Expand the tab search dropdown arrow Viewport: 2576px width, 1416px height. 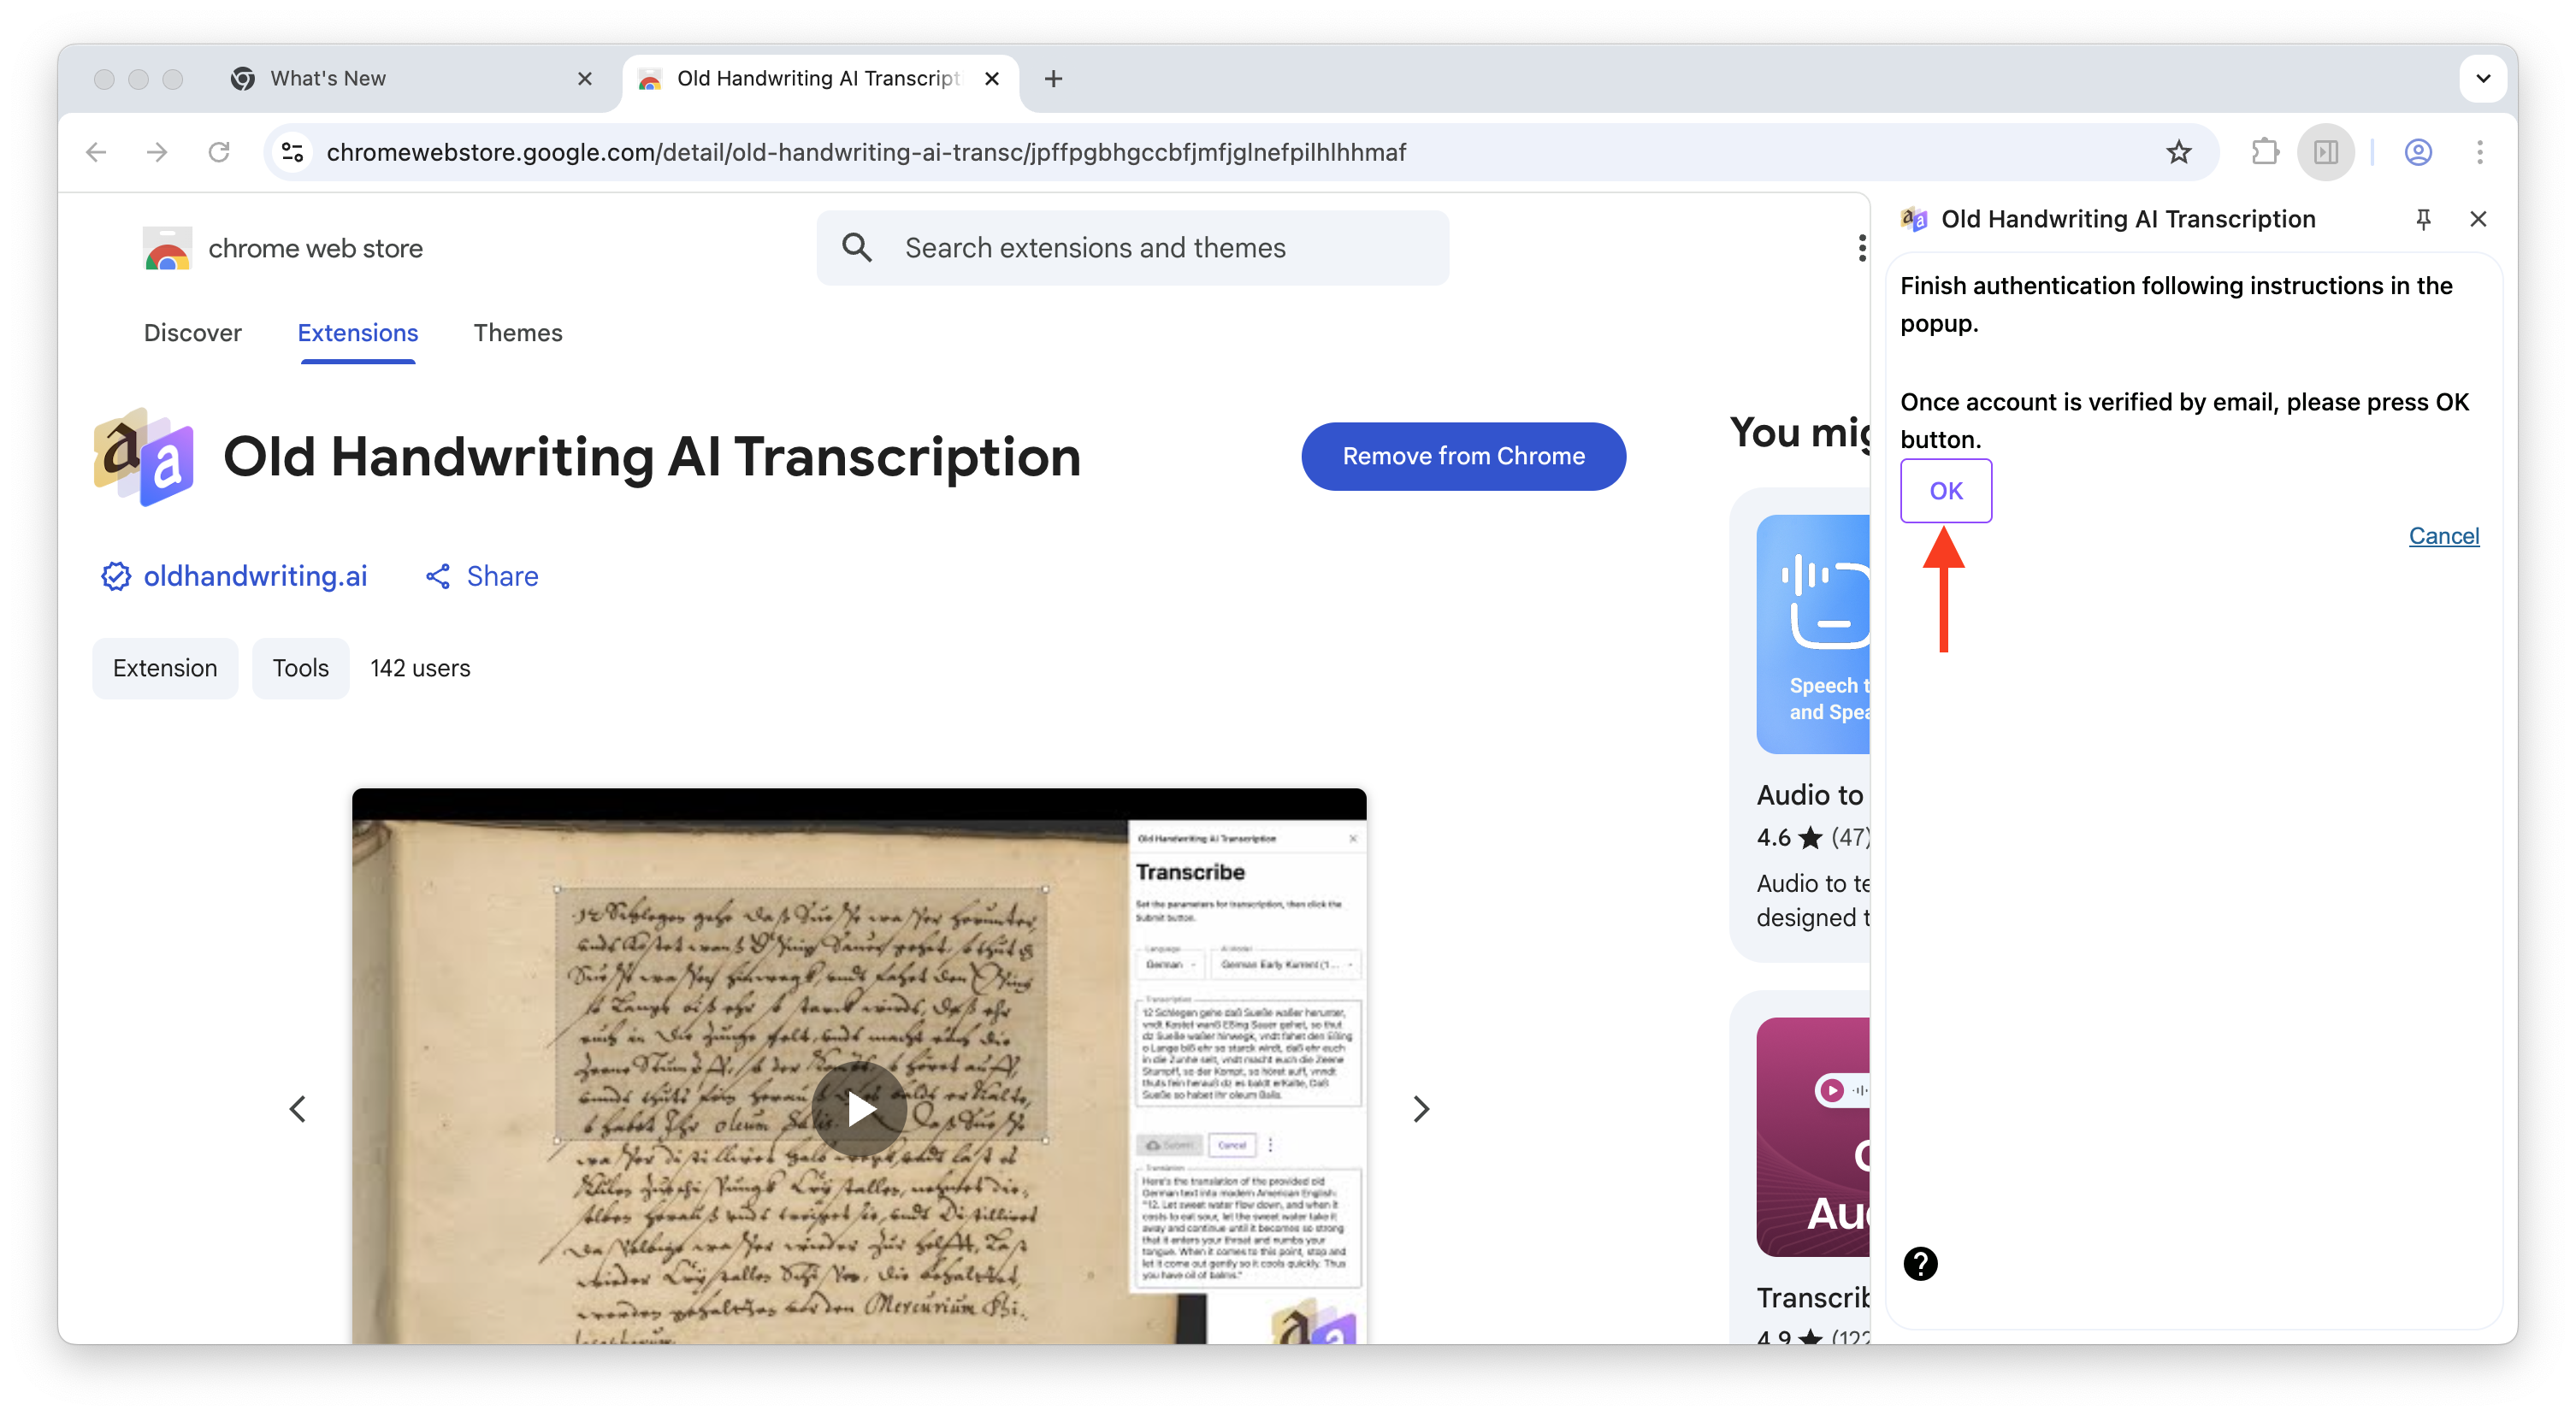point(2482,78)
